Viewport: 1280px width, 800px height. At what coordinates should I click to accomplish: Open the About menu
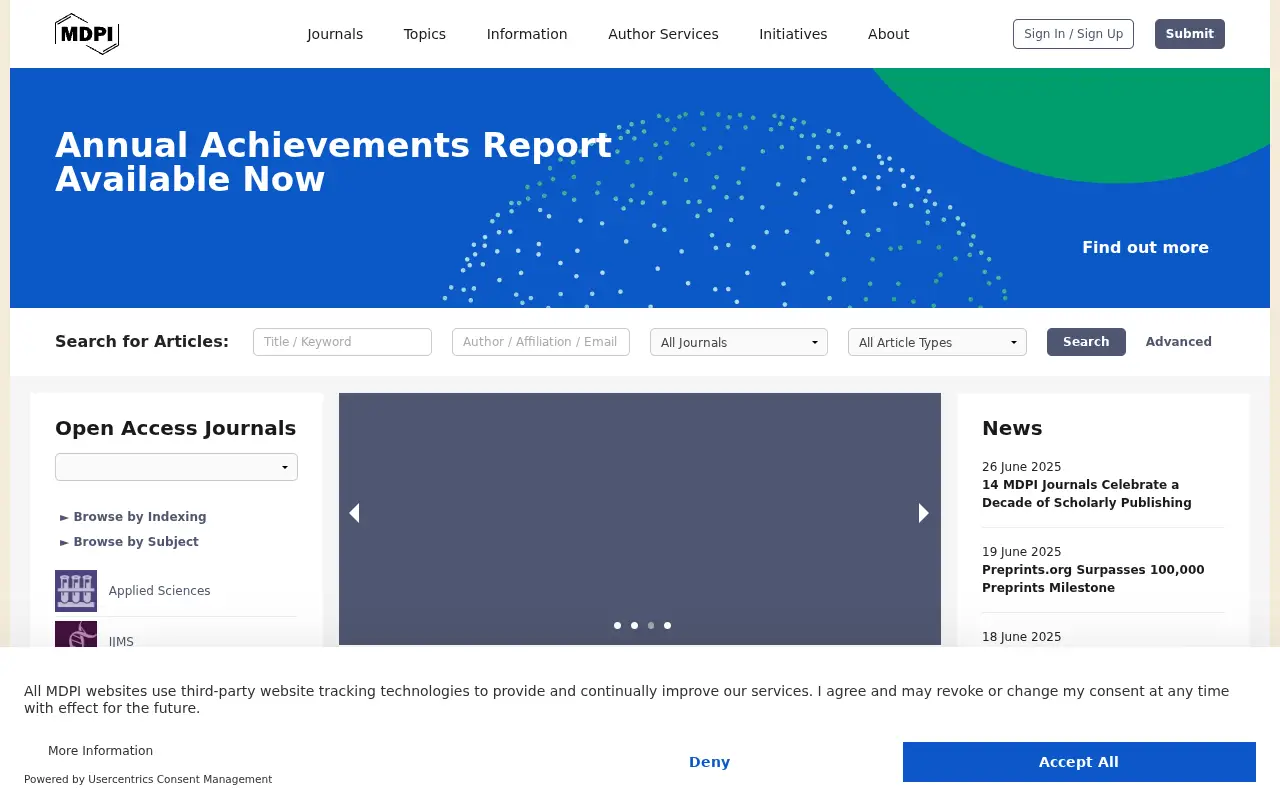click(x=888, y=34)
